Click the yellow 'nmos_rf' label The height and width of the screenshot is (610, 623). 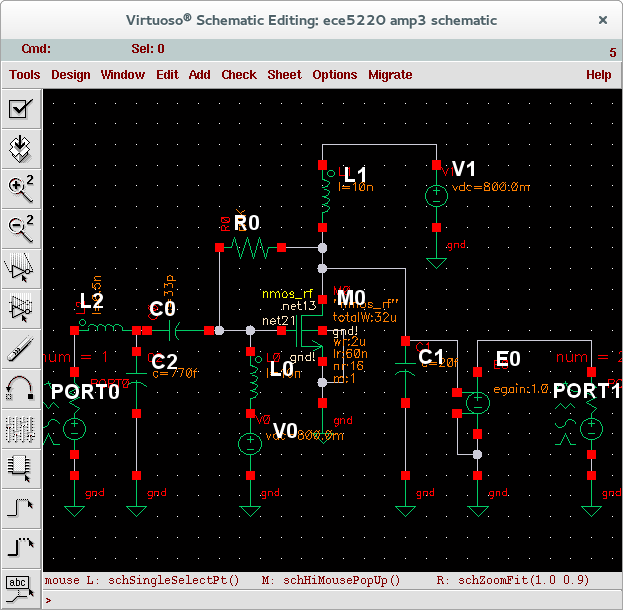pyautogui.click(x=287, y=294)
